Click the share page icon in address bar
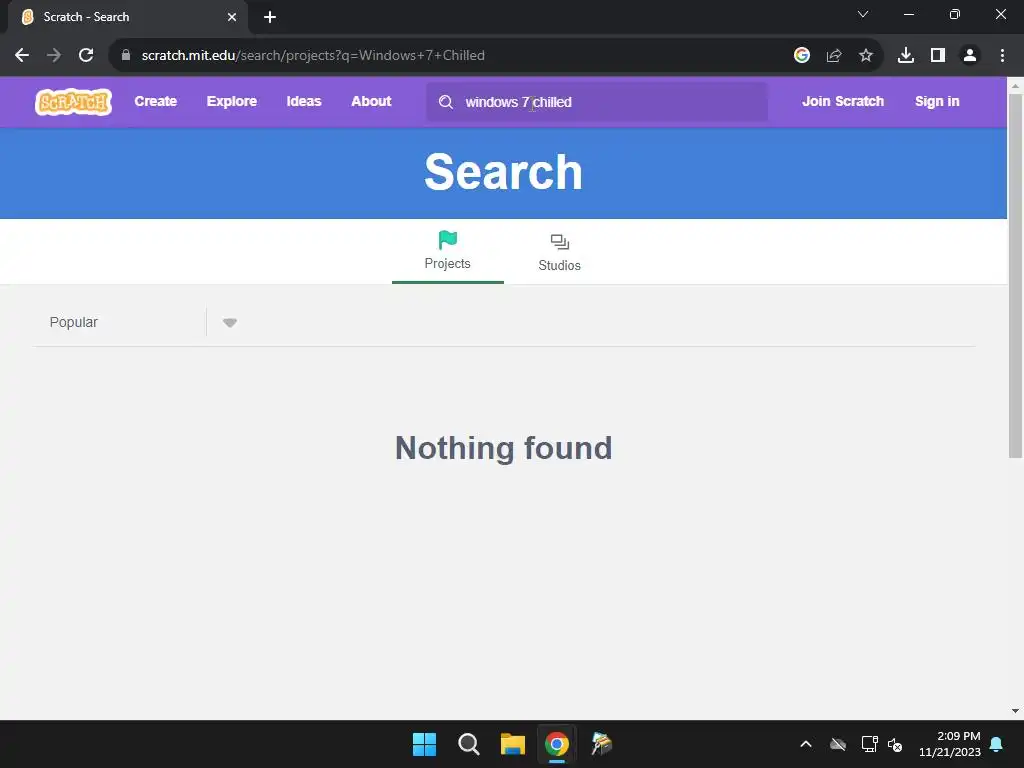 coord(834,56)
